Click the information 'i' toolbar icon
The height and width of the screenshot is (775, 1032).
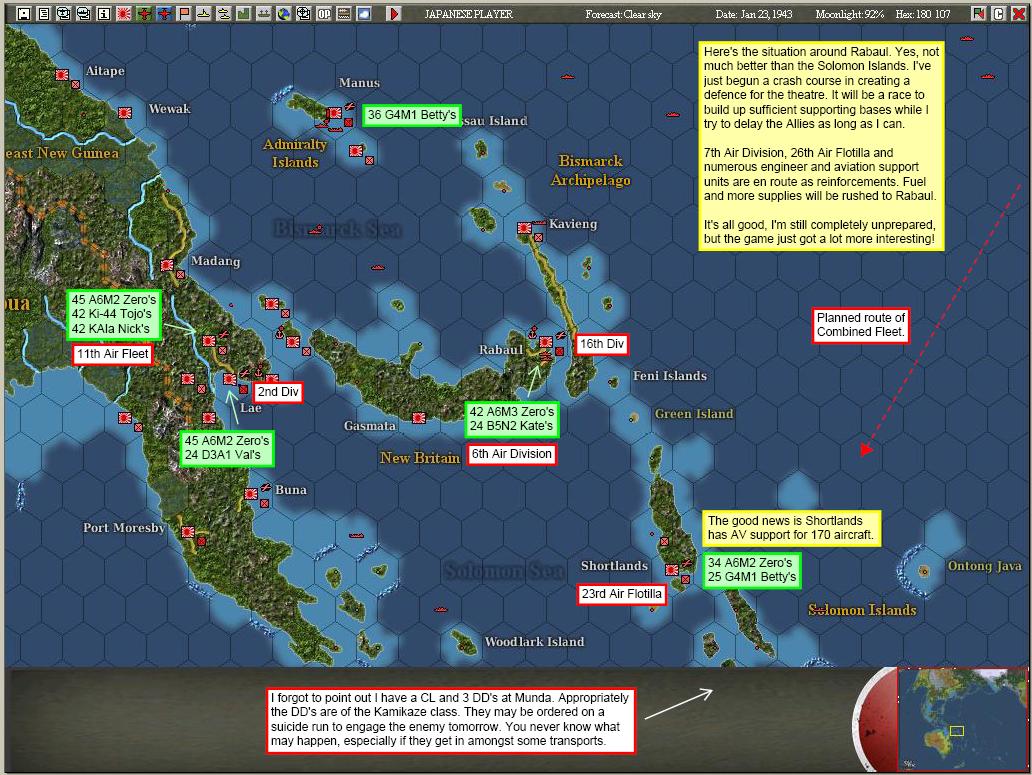[103, 13]
